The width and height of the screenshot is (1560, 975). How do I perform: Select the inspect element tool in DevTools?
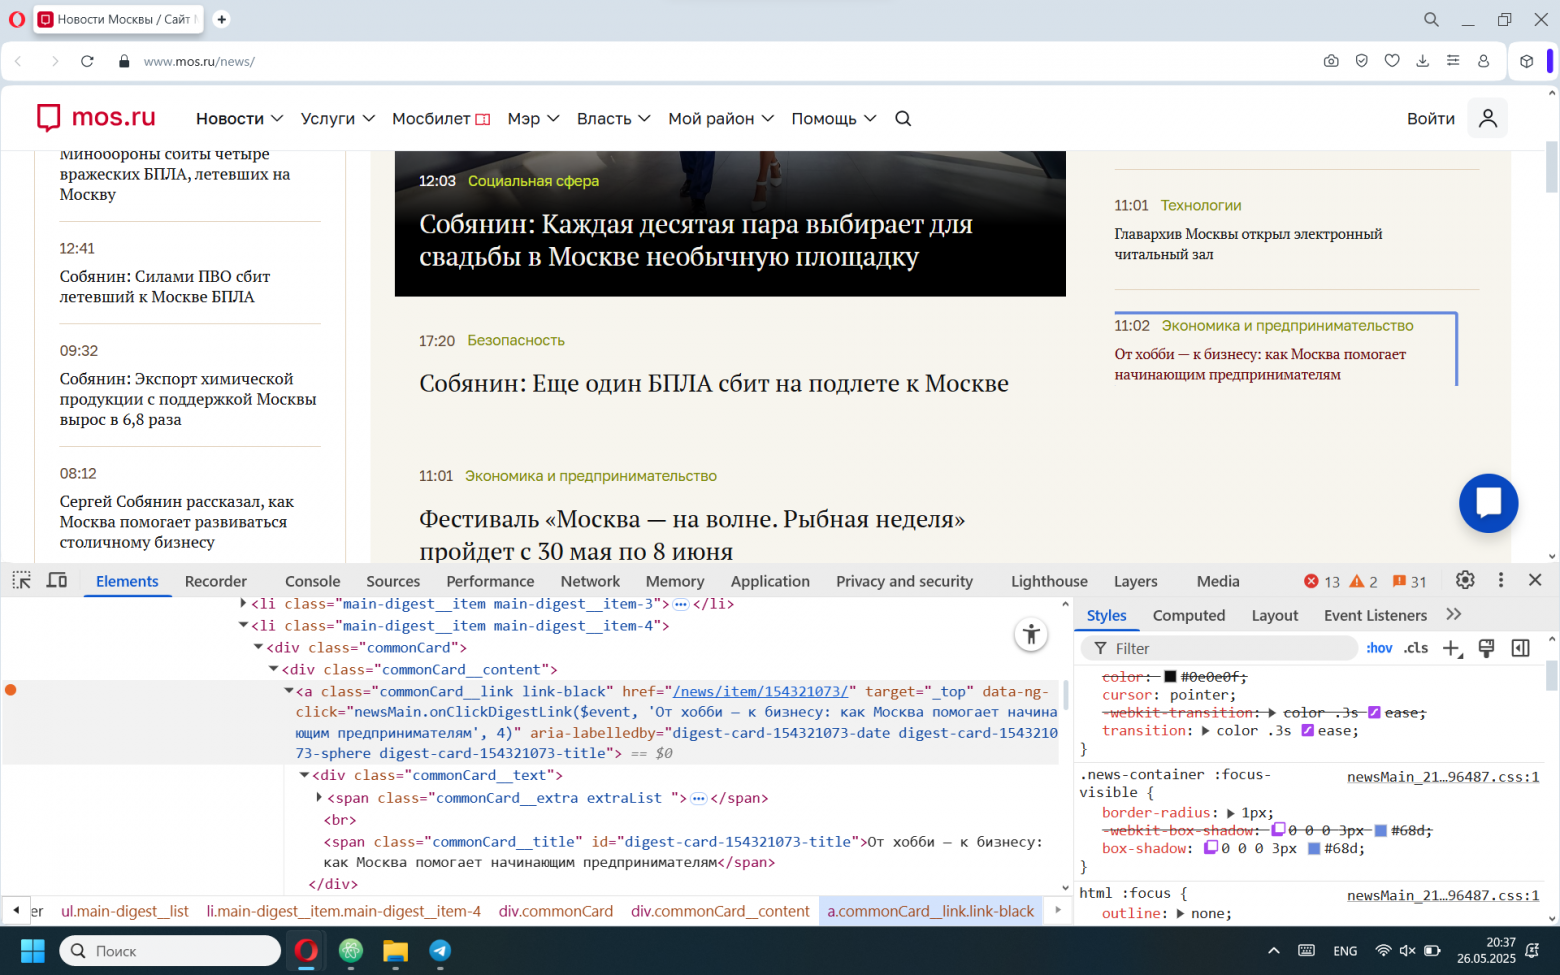[21, 580]
